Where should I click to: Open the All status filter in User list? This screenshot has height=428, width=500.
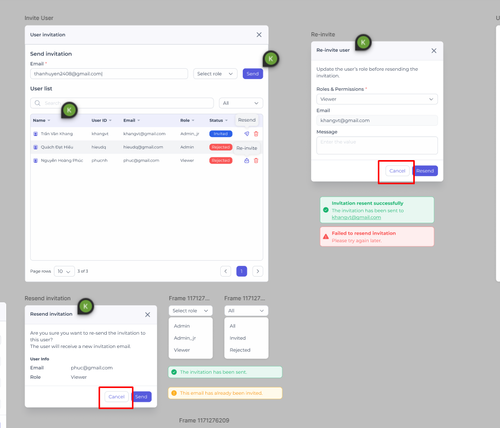click(x=241, y=103)
